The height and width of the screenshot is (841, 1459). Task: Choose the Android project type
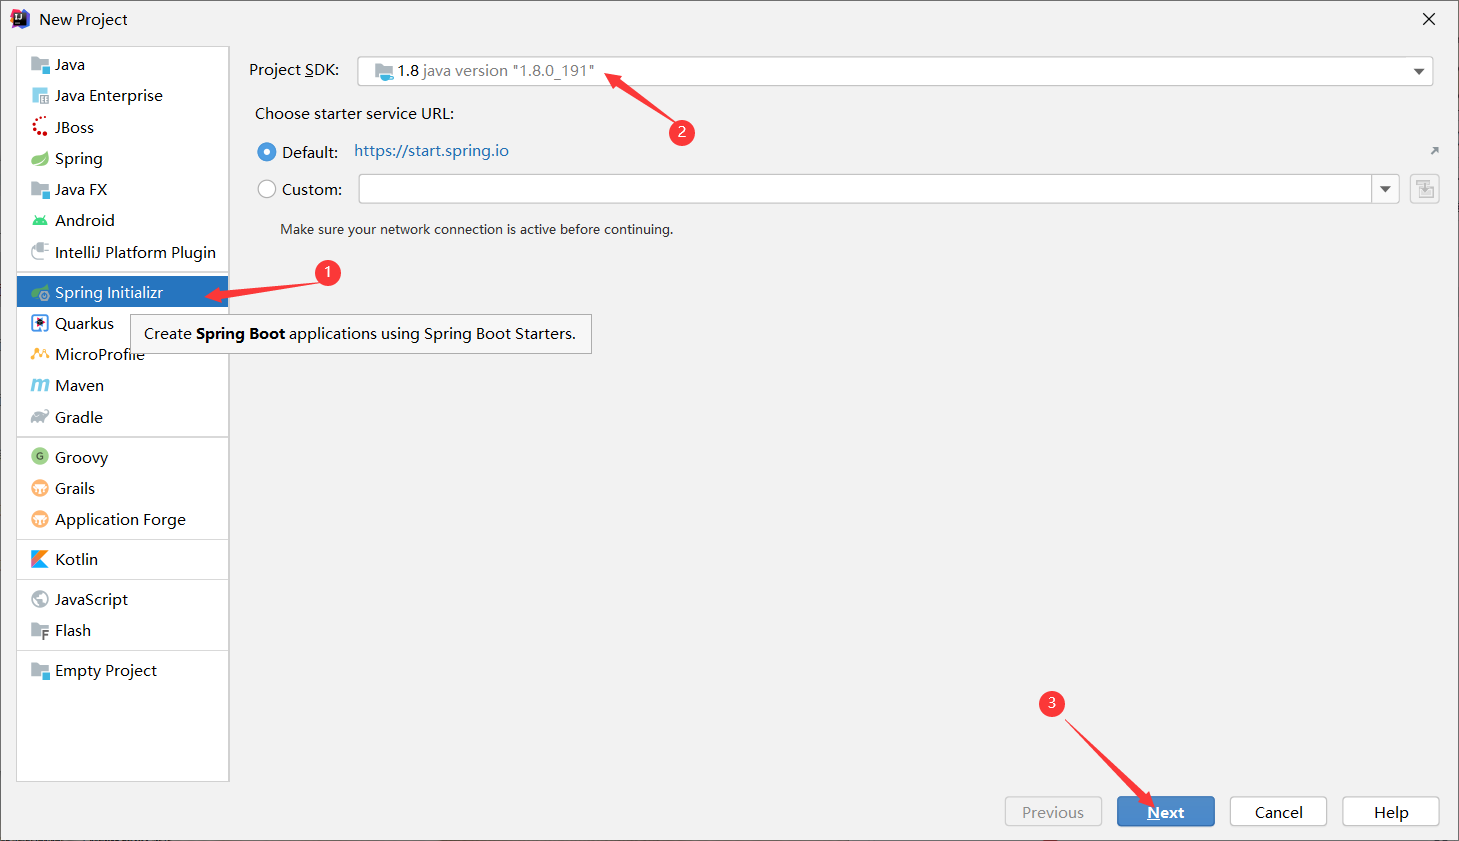123,221
